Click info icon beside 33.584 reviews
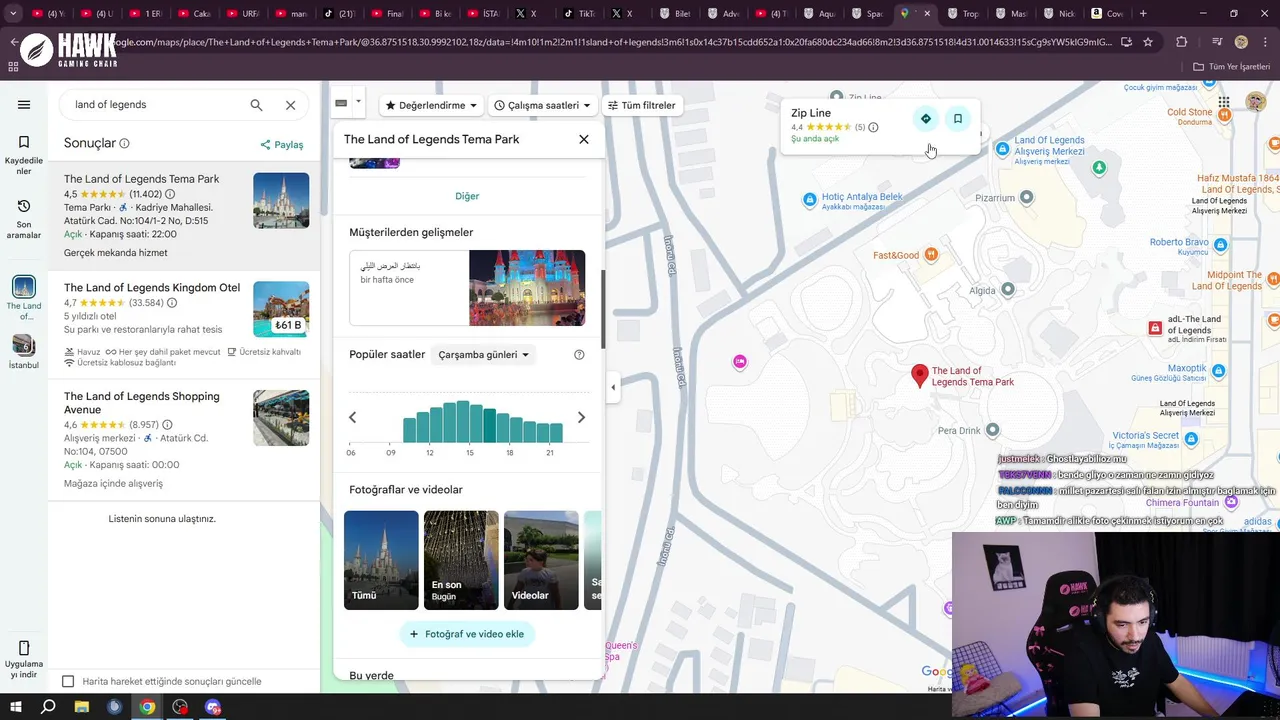The width and height of the screenshot is (1280, 720). click(172, 303)
